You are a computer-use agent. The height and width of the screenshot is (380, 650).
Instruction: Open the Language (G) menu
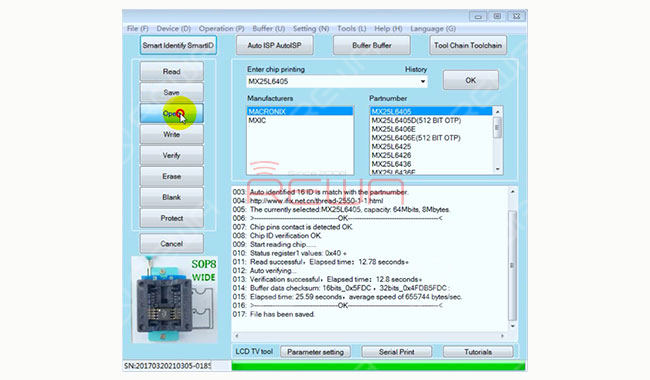pyautogui.click(x=433, y=29)
